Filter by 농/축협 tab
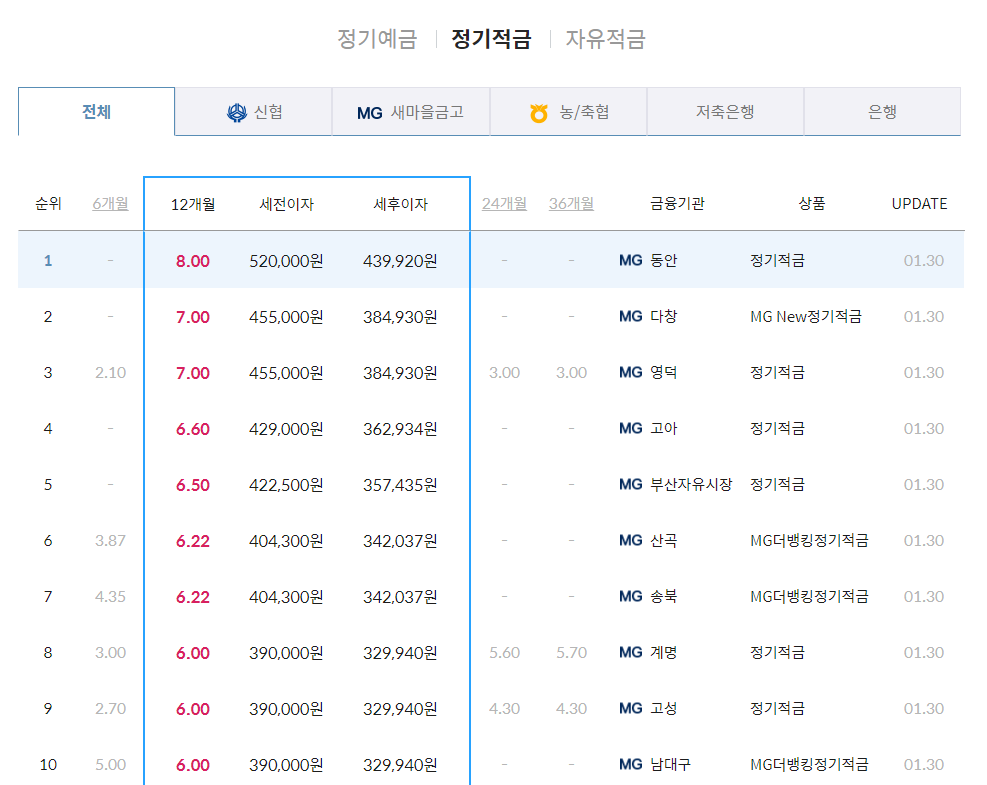The image size is (987, 785). (x=568, y=112)
